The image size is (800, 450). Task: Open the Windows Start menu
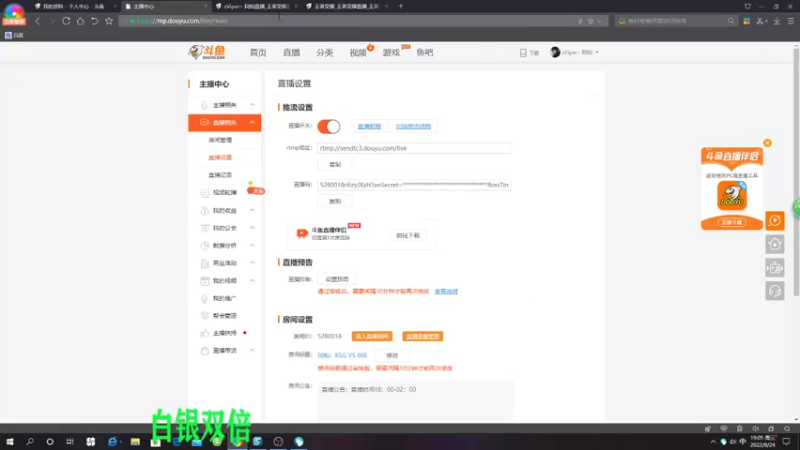[10, 441]
